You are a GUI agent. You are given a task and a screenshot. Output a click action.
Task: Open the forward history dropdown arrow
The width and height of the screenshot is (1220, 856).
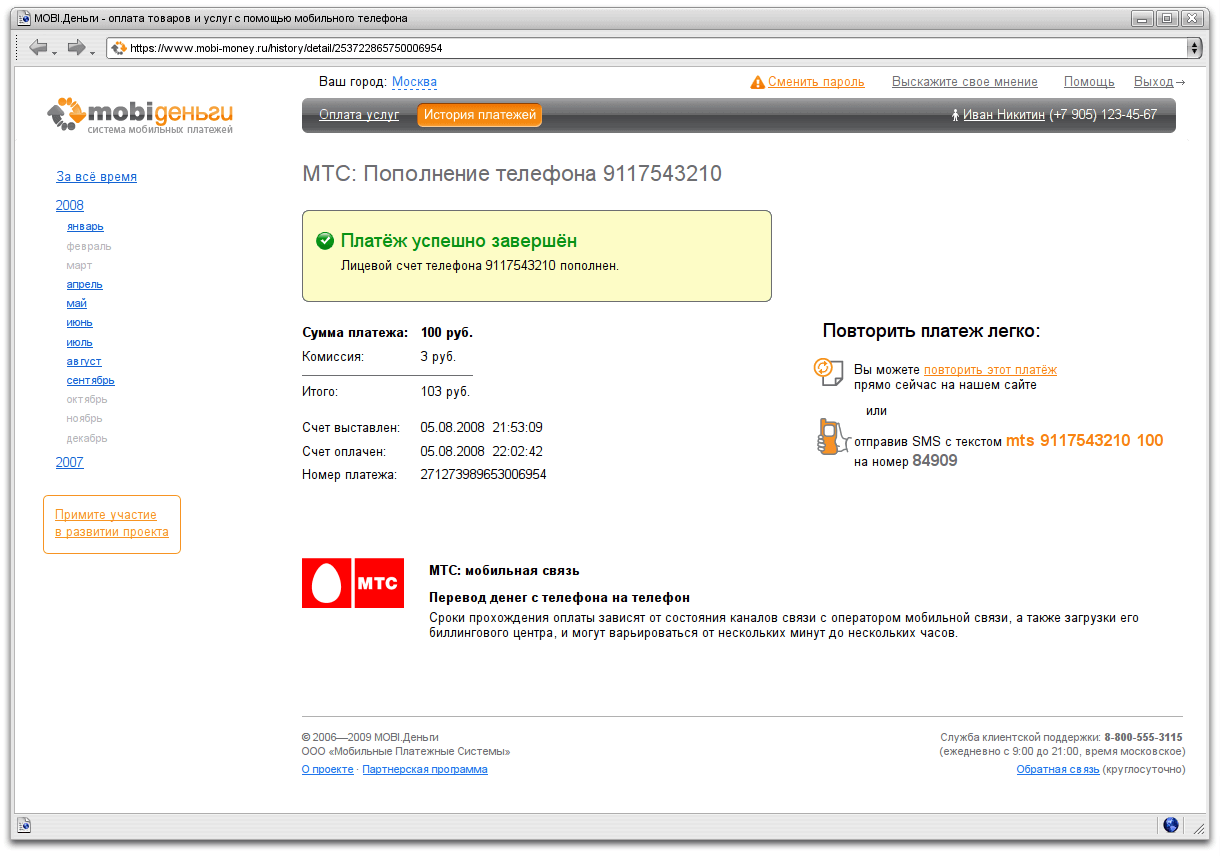[x=93, y=51]
